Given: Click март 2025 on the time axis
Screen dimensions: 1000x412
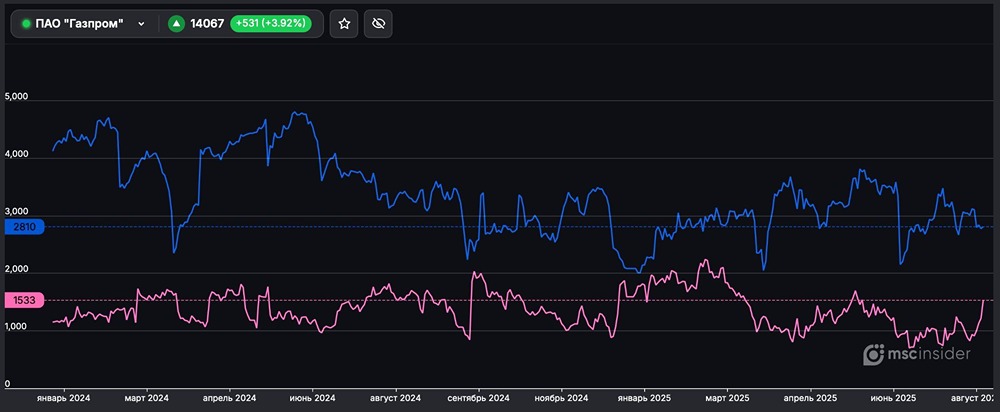Looking at the screenshot, I should tap(730, 397).
